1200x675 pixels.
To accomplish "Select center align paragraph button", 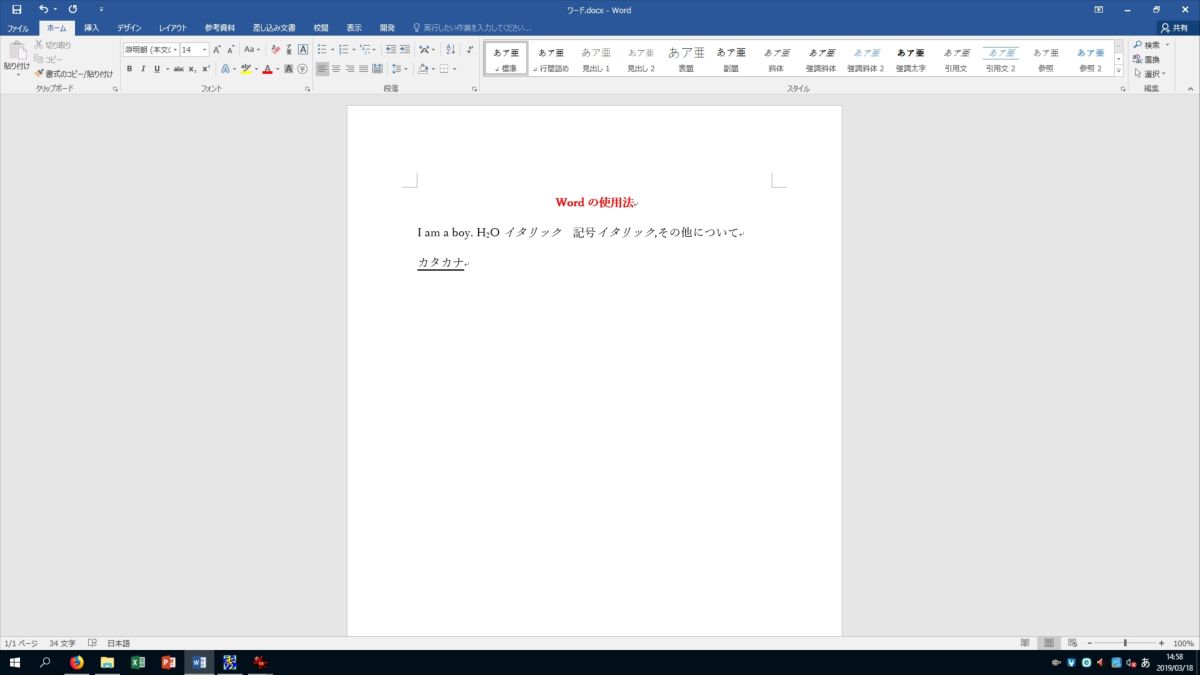I will [x=336, y=69].
